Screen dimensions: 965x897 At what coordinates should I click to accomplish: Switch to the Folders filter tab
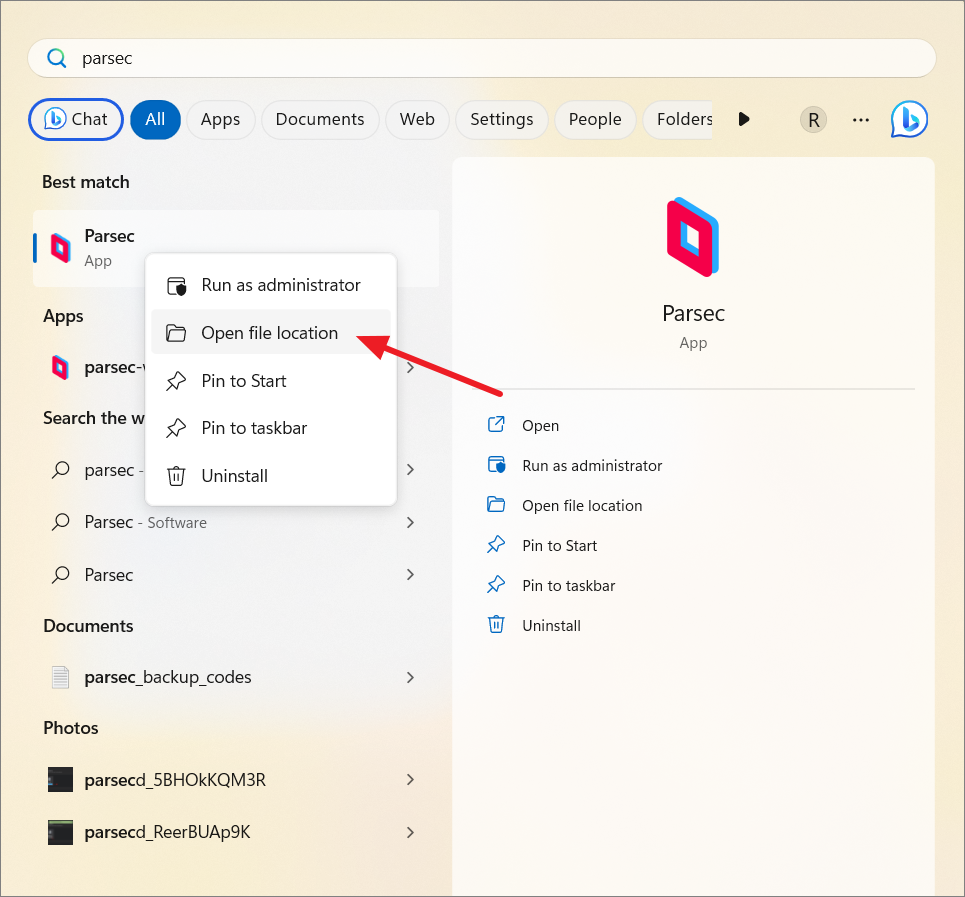pos(678,119)
